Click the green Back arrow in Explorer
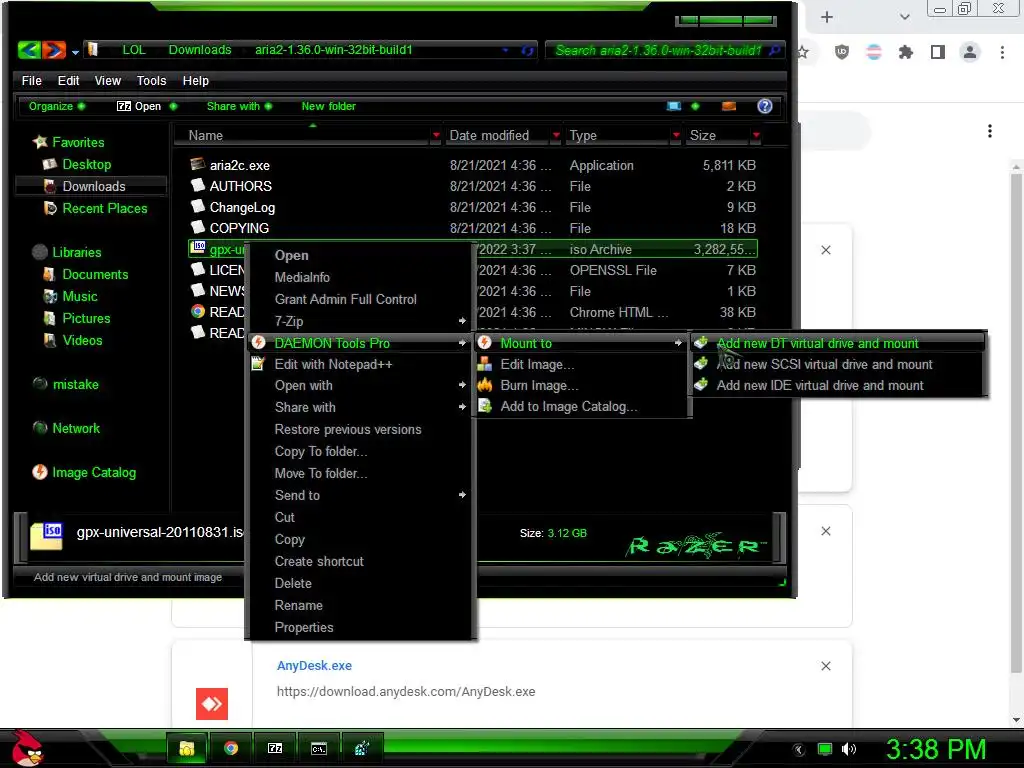This screenshot has height=768, width=1024. pos(29,50)
